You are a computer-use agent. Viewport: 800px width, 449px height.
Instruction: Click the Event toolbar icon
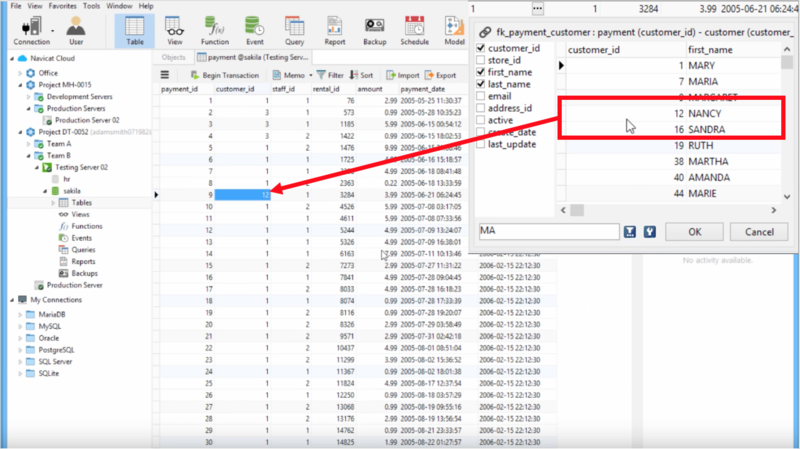255,31
